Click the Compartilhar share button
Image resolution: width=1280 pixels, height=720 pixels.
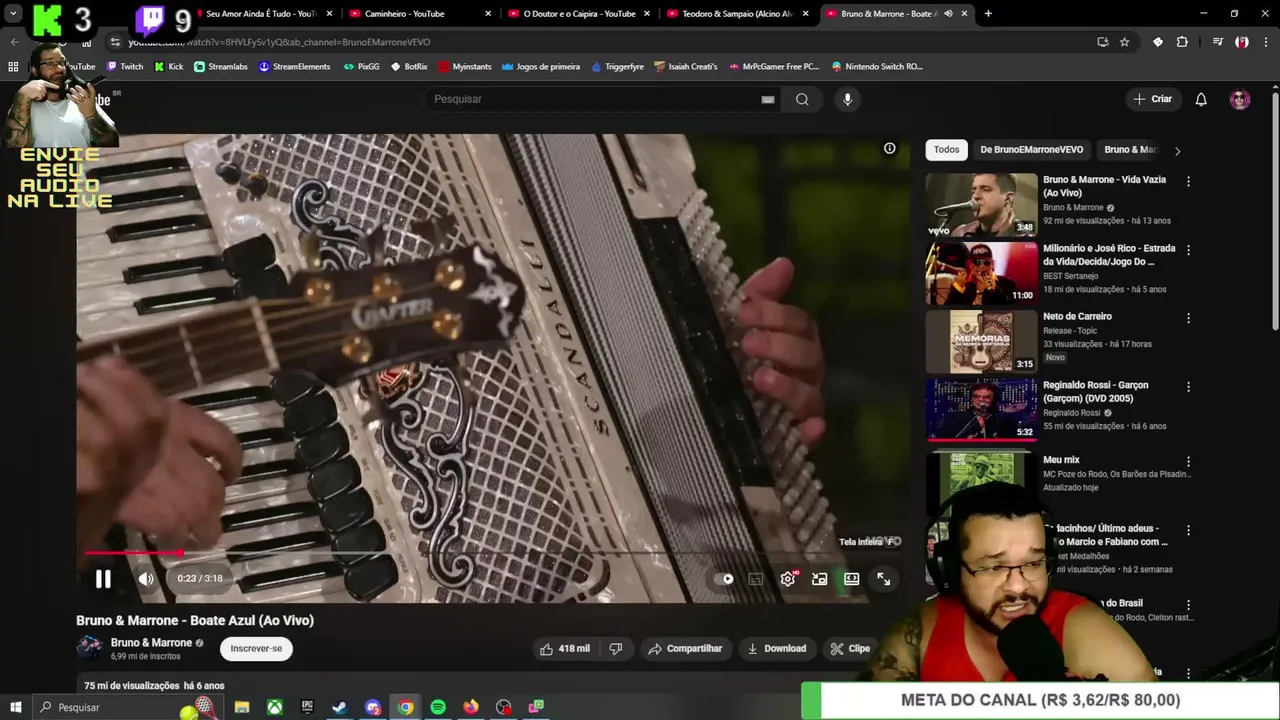(x=685, y=649)
